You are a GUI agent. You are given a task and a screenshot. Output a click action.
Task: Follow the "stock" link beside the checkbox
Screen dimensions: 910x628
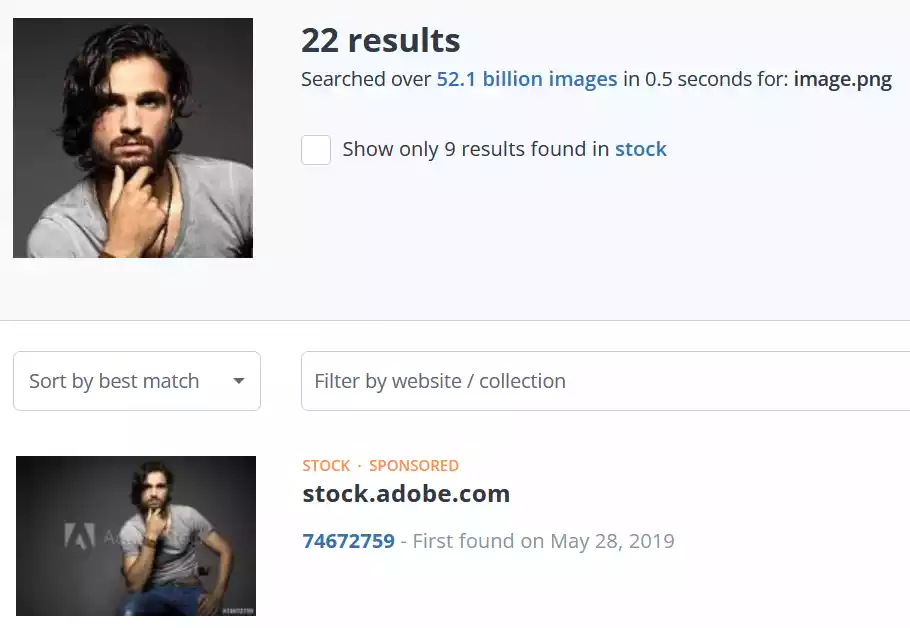point(640,150)
